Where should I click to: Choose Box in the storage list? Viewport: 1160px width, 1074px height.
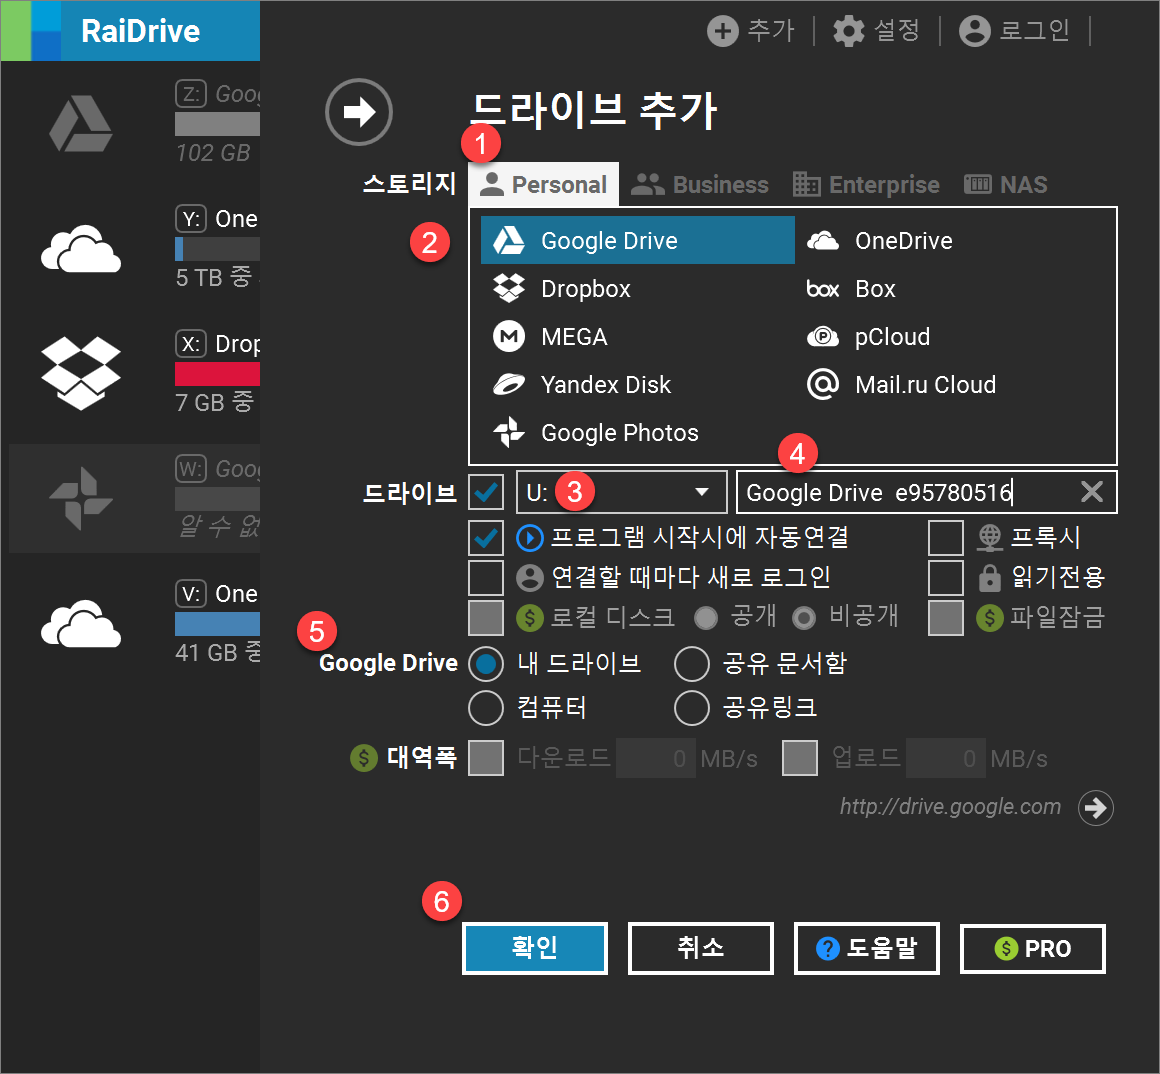tap(851, 288)
